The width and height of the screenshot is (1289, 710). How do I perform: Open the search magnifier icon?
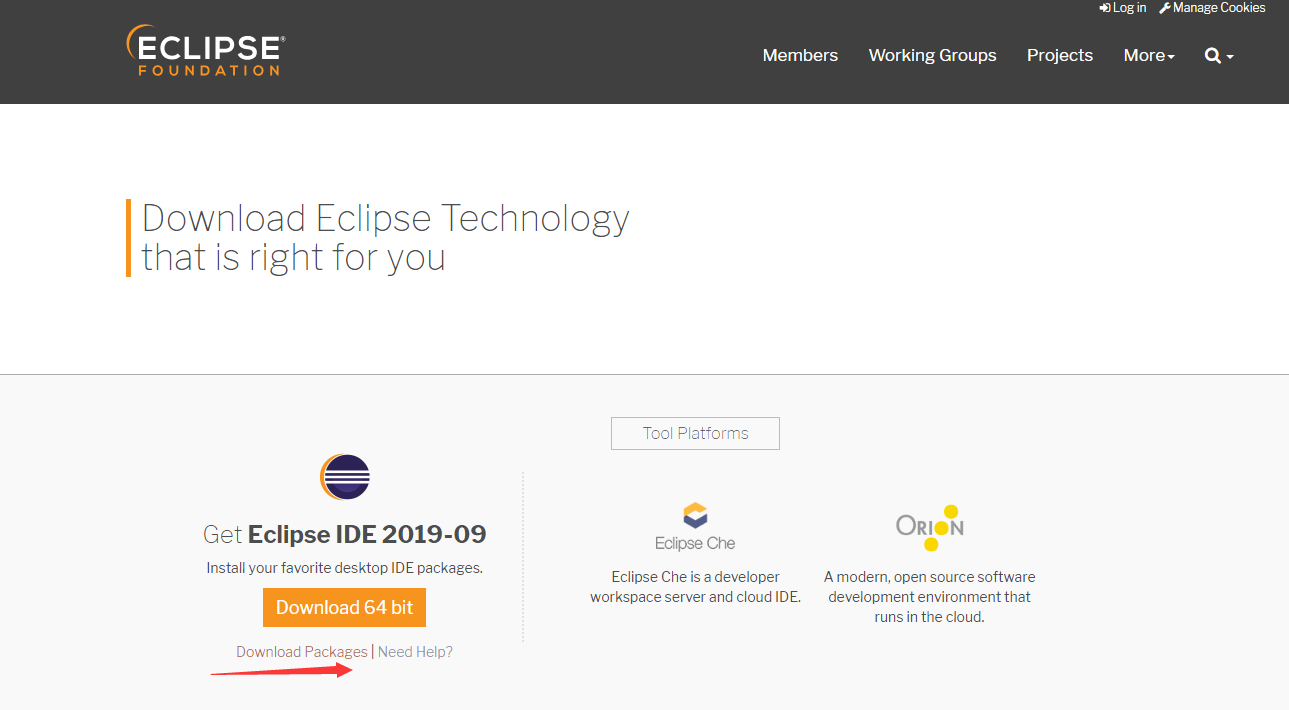click(x=1212, y=56)
